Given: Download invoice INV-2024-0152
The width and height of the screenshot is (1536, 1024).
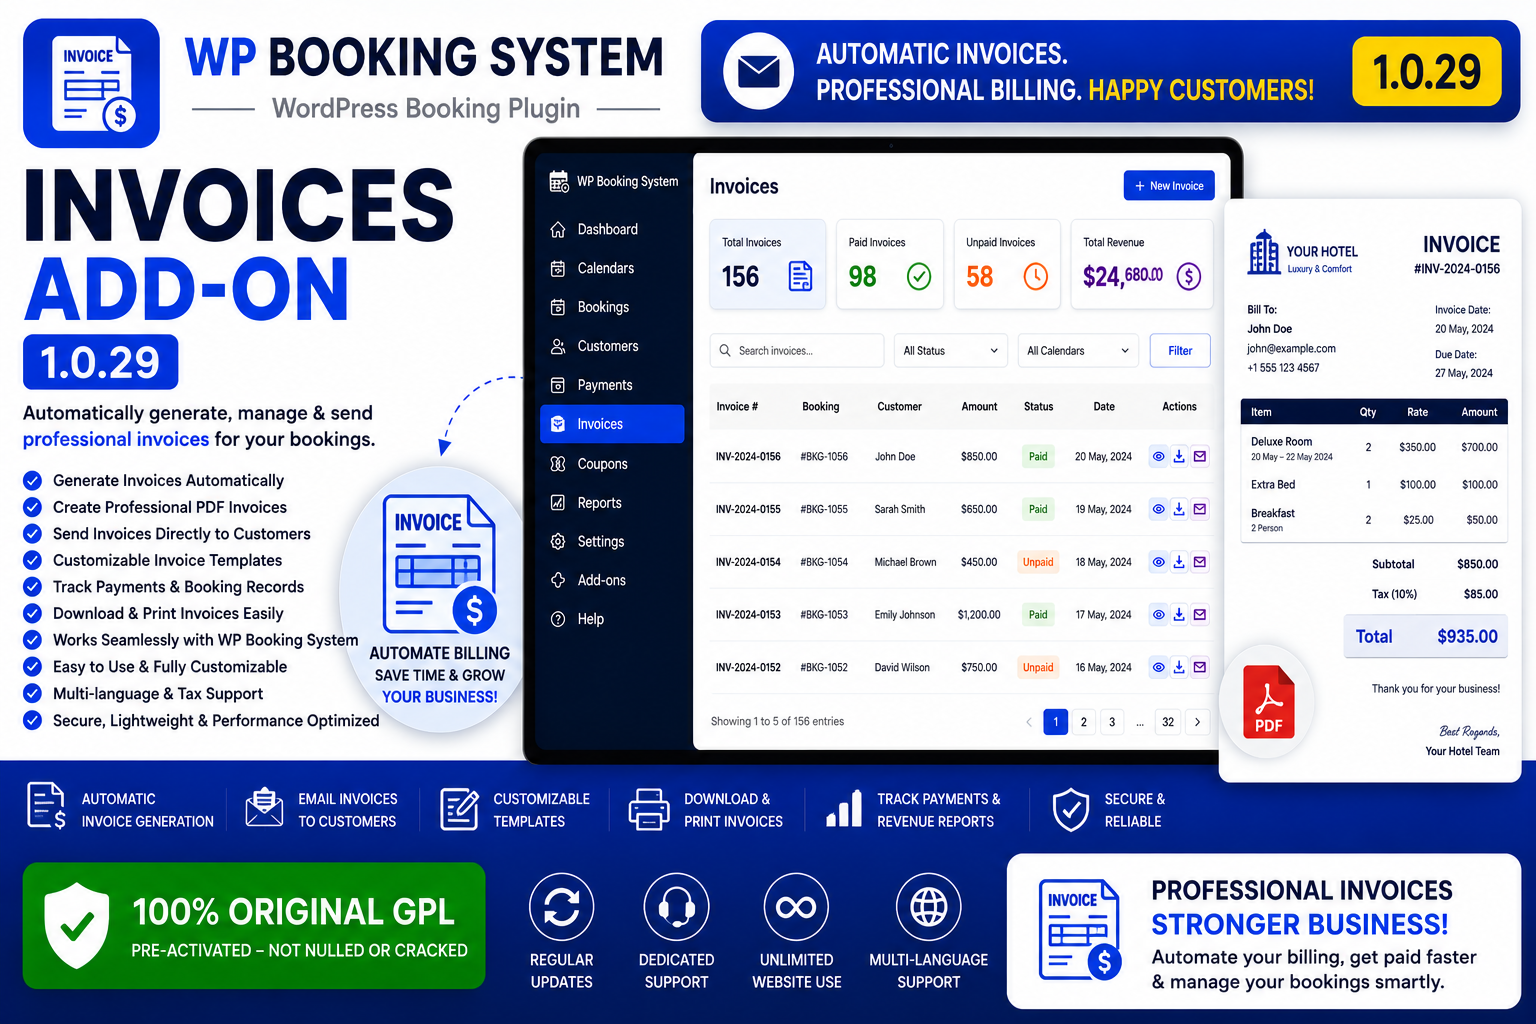Looking at the screenshot, I should [1179, 667].
